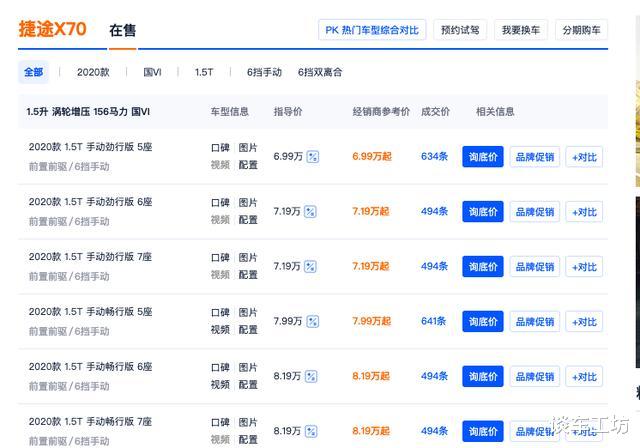Screen dimensions: 640x448
Task: Open 2020款 1.5T 手动劲行版 7座 model link
Action: point(90,257)
